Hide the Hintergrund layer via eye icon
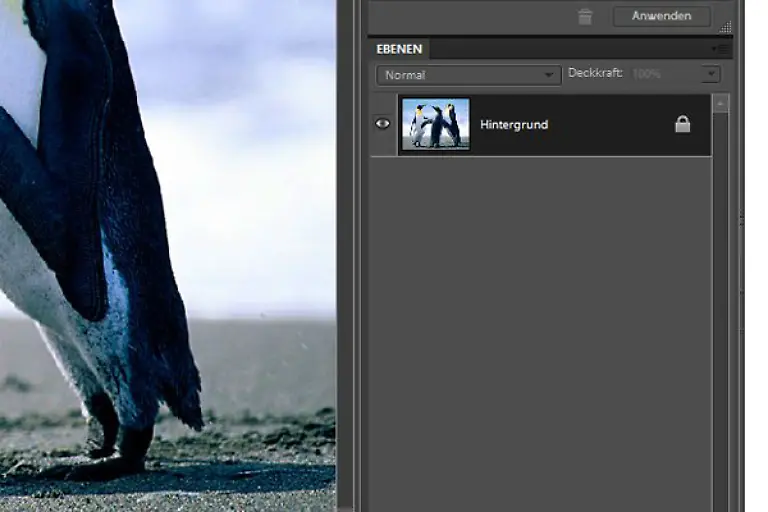This screenshot has width=768, height=512. click(382, 124)
